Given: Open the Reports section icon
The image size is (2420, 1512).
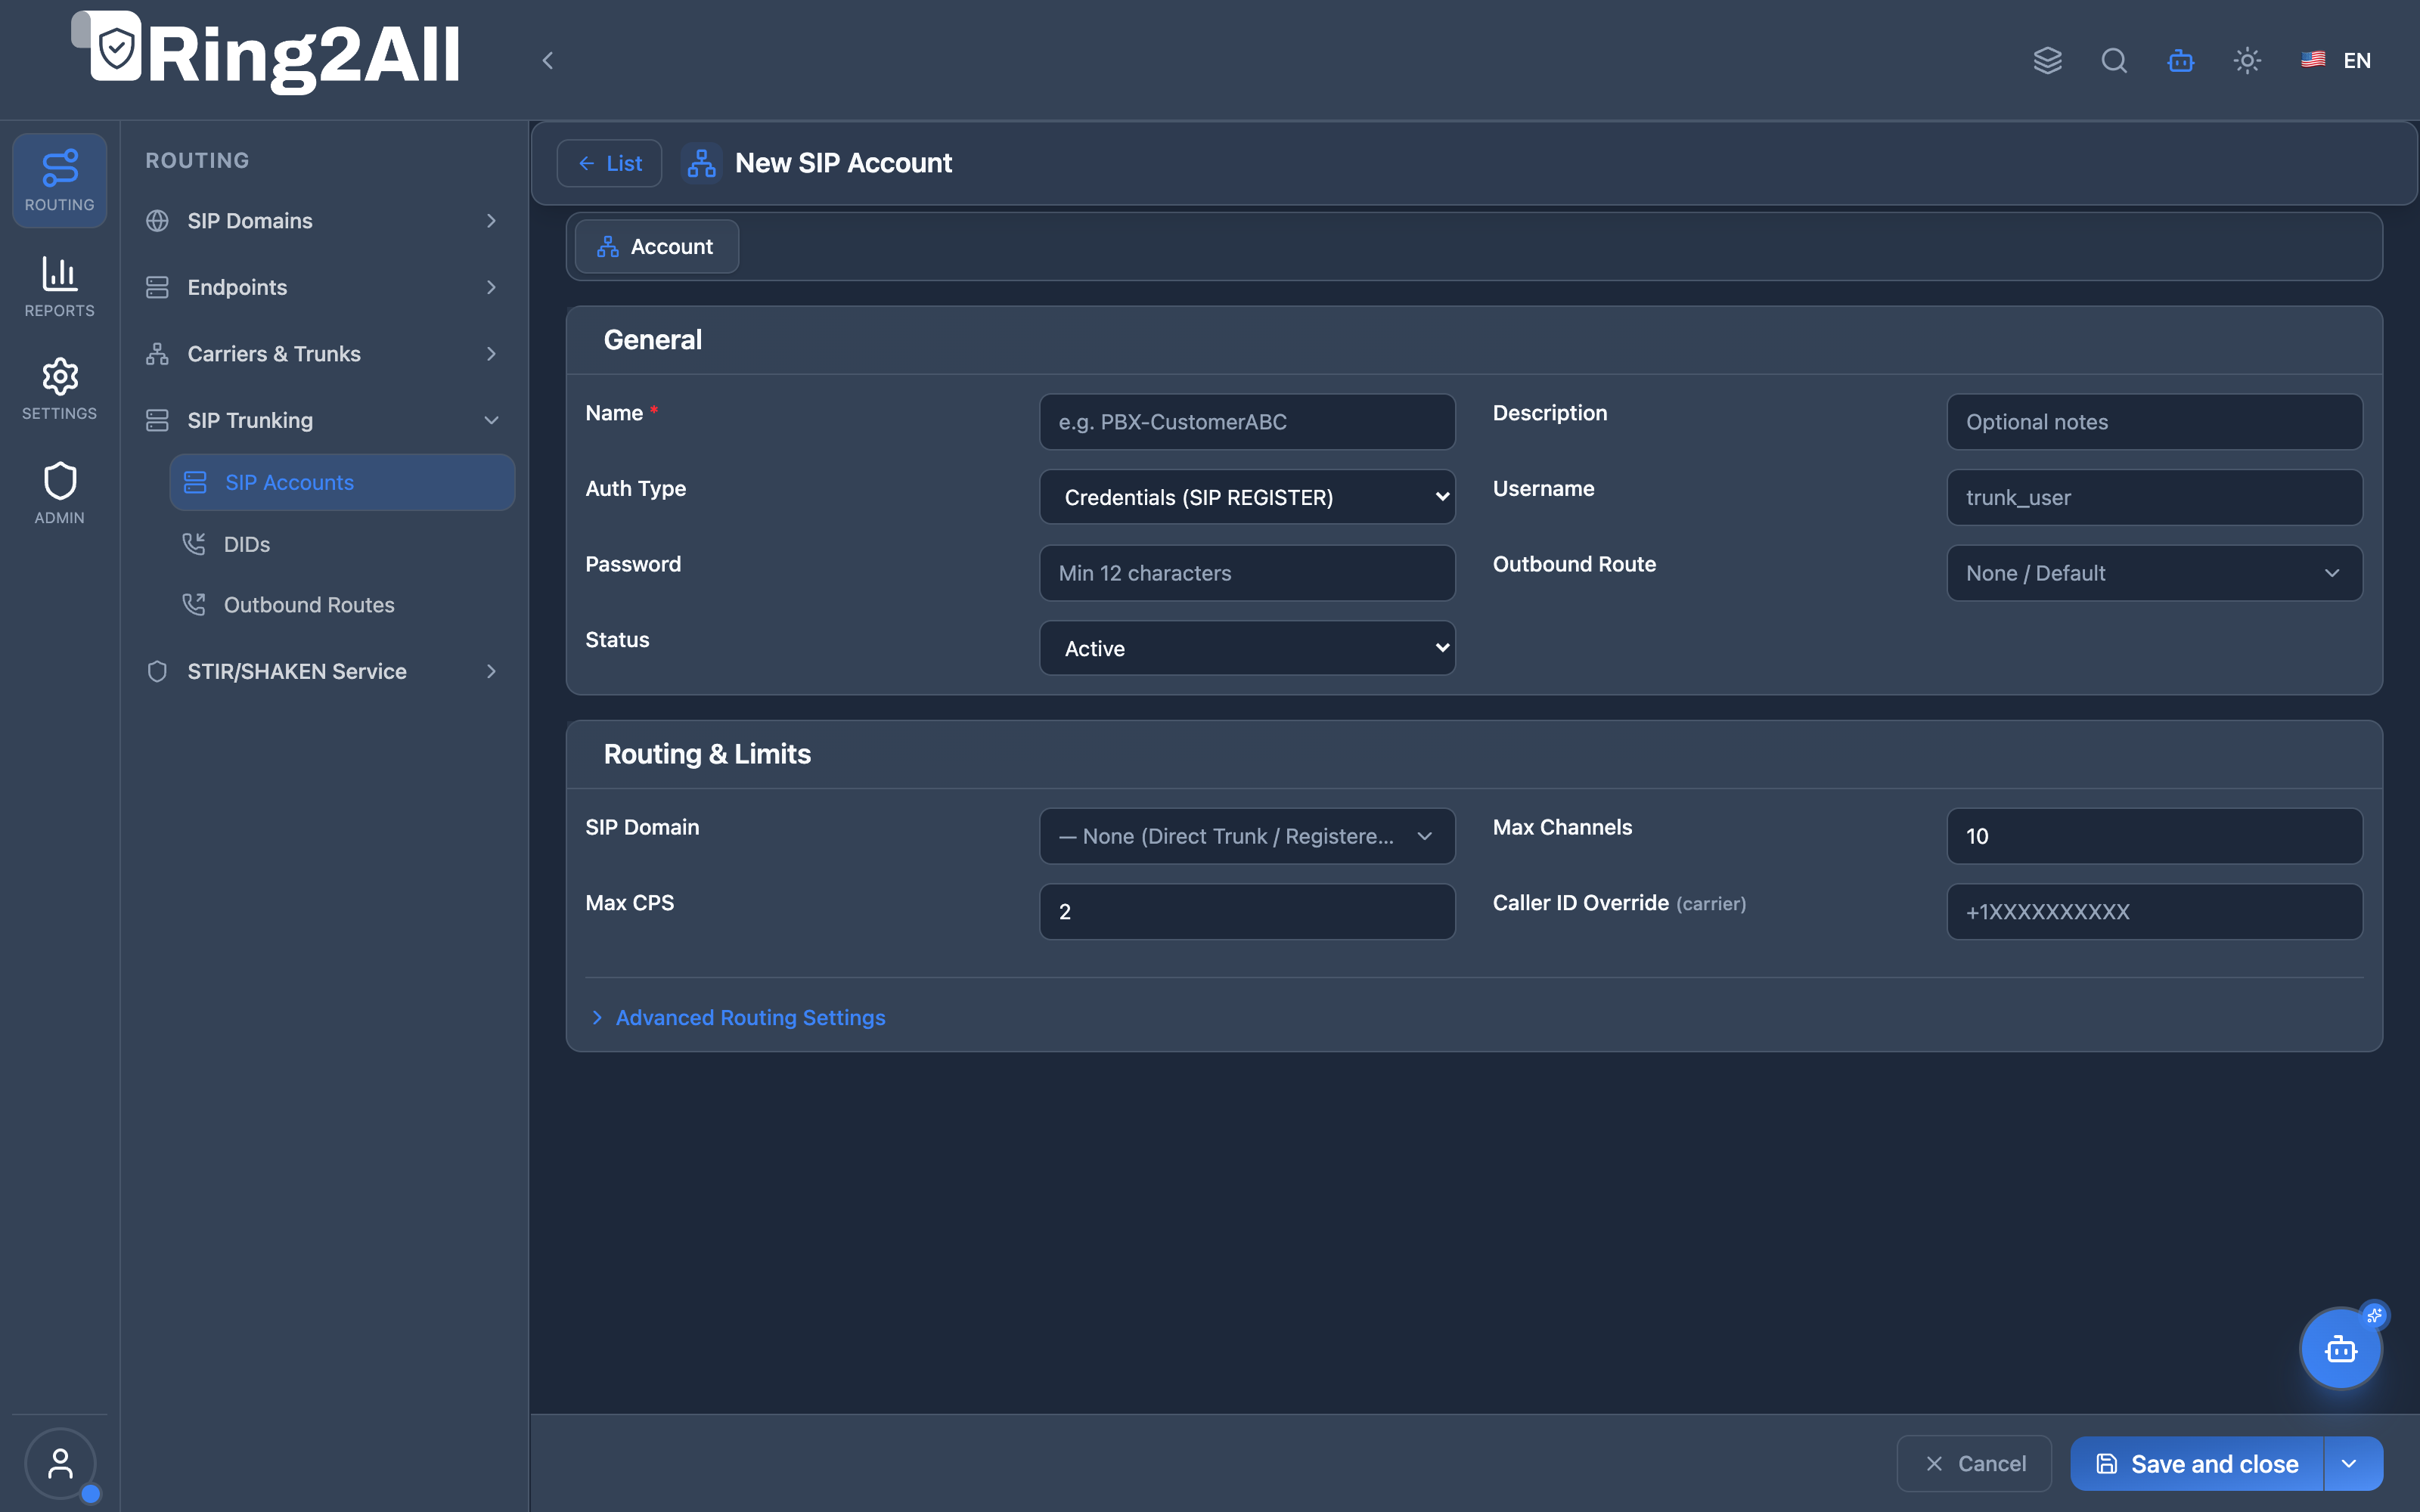Looking at the screenshot, I should coord(59,286).
